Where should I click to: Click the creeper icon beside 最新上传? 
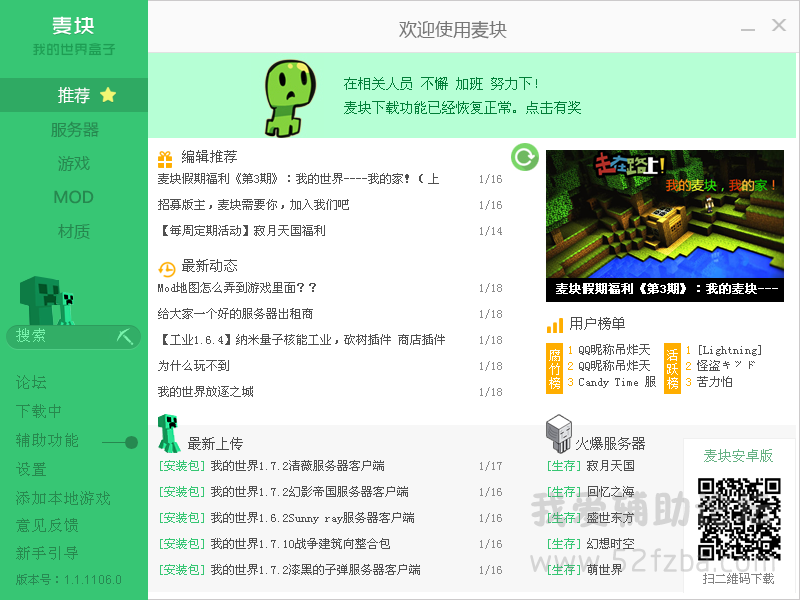169,433
